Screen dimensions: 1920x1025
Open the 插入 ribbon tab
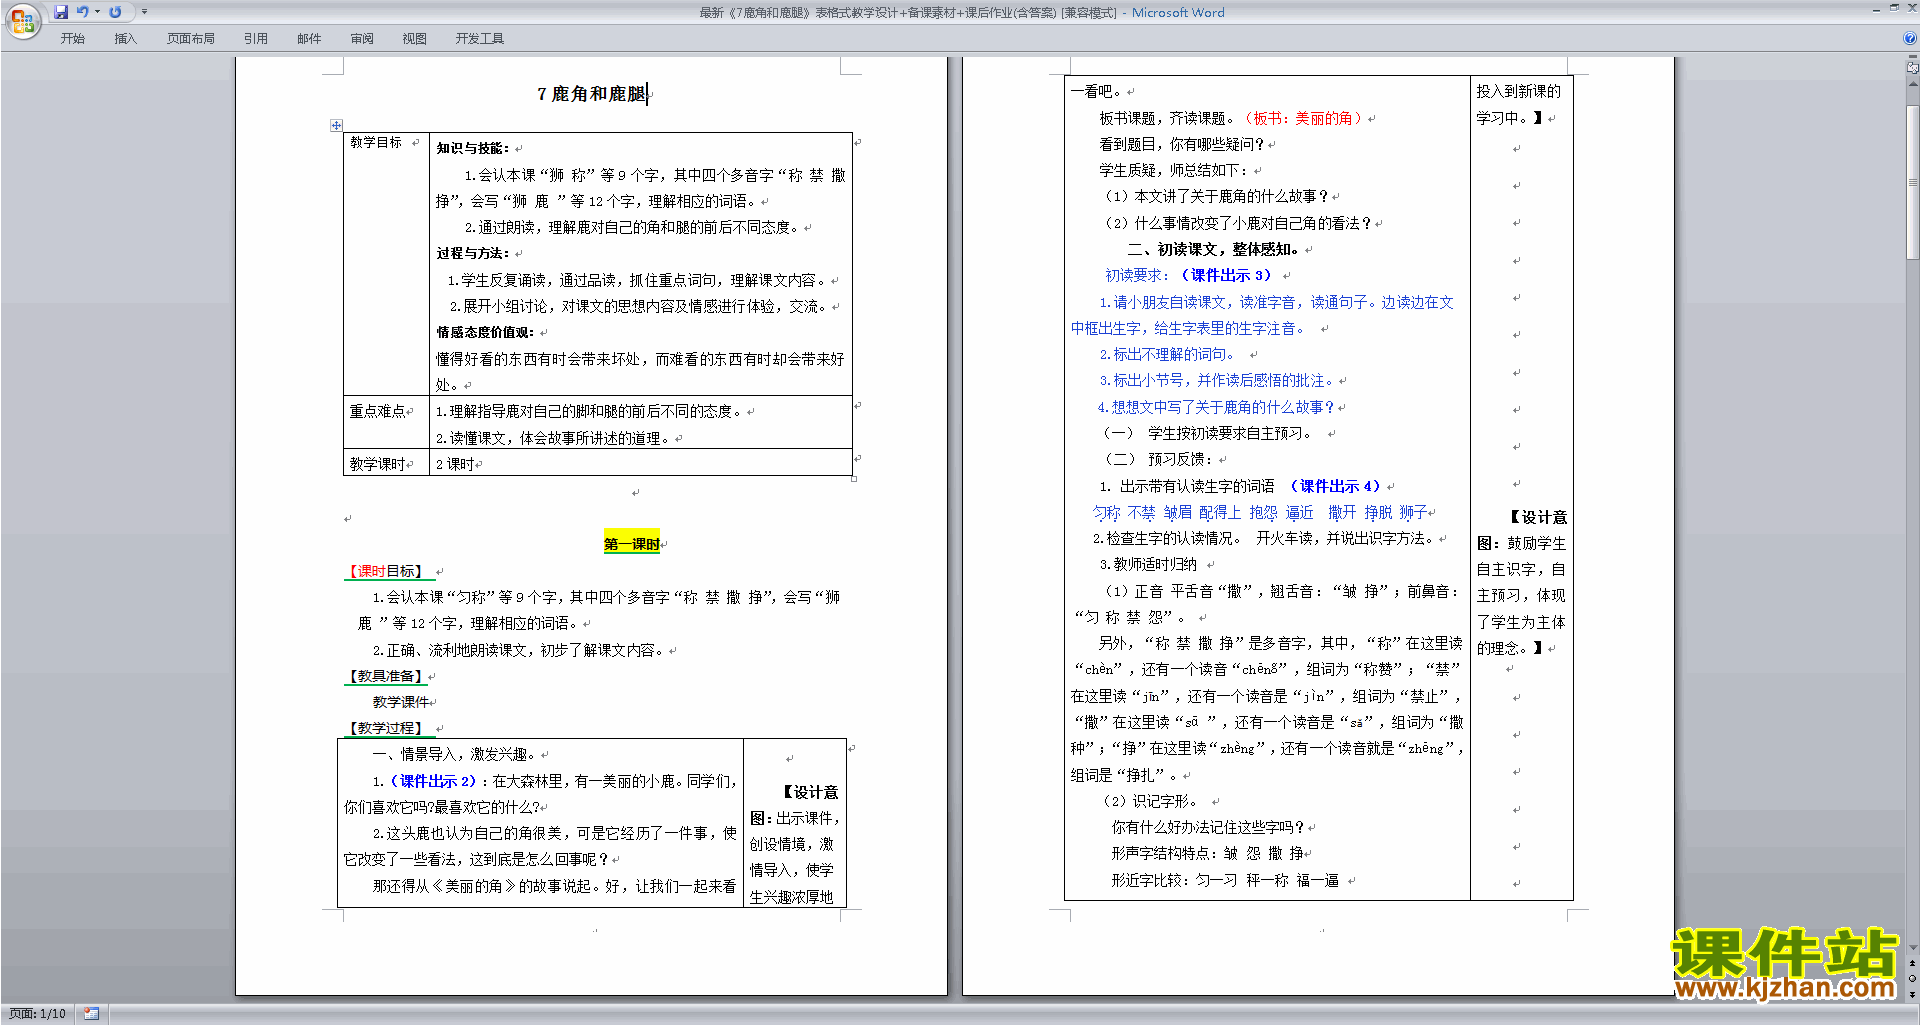point(125,39)
